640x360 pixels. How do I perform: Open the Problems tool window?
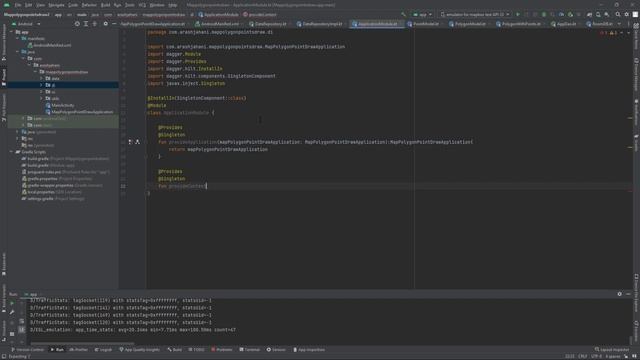[222, 350]
